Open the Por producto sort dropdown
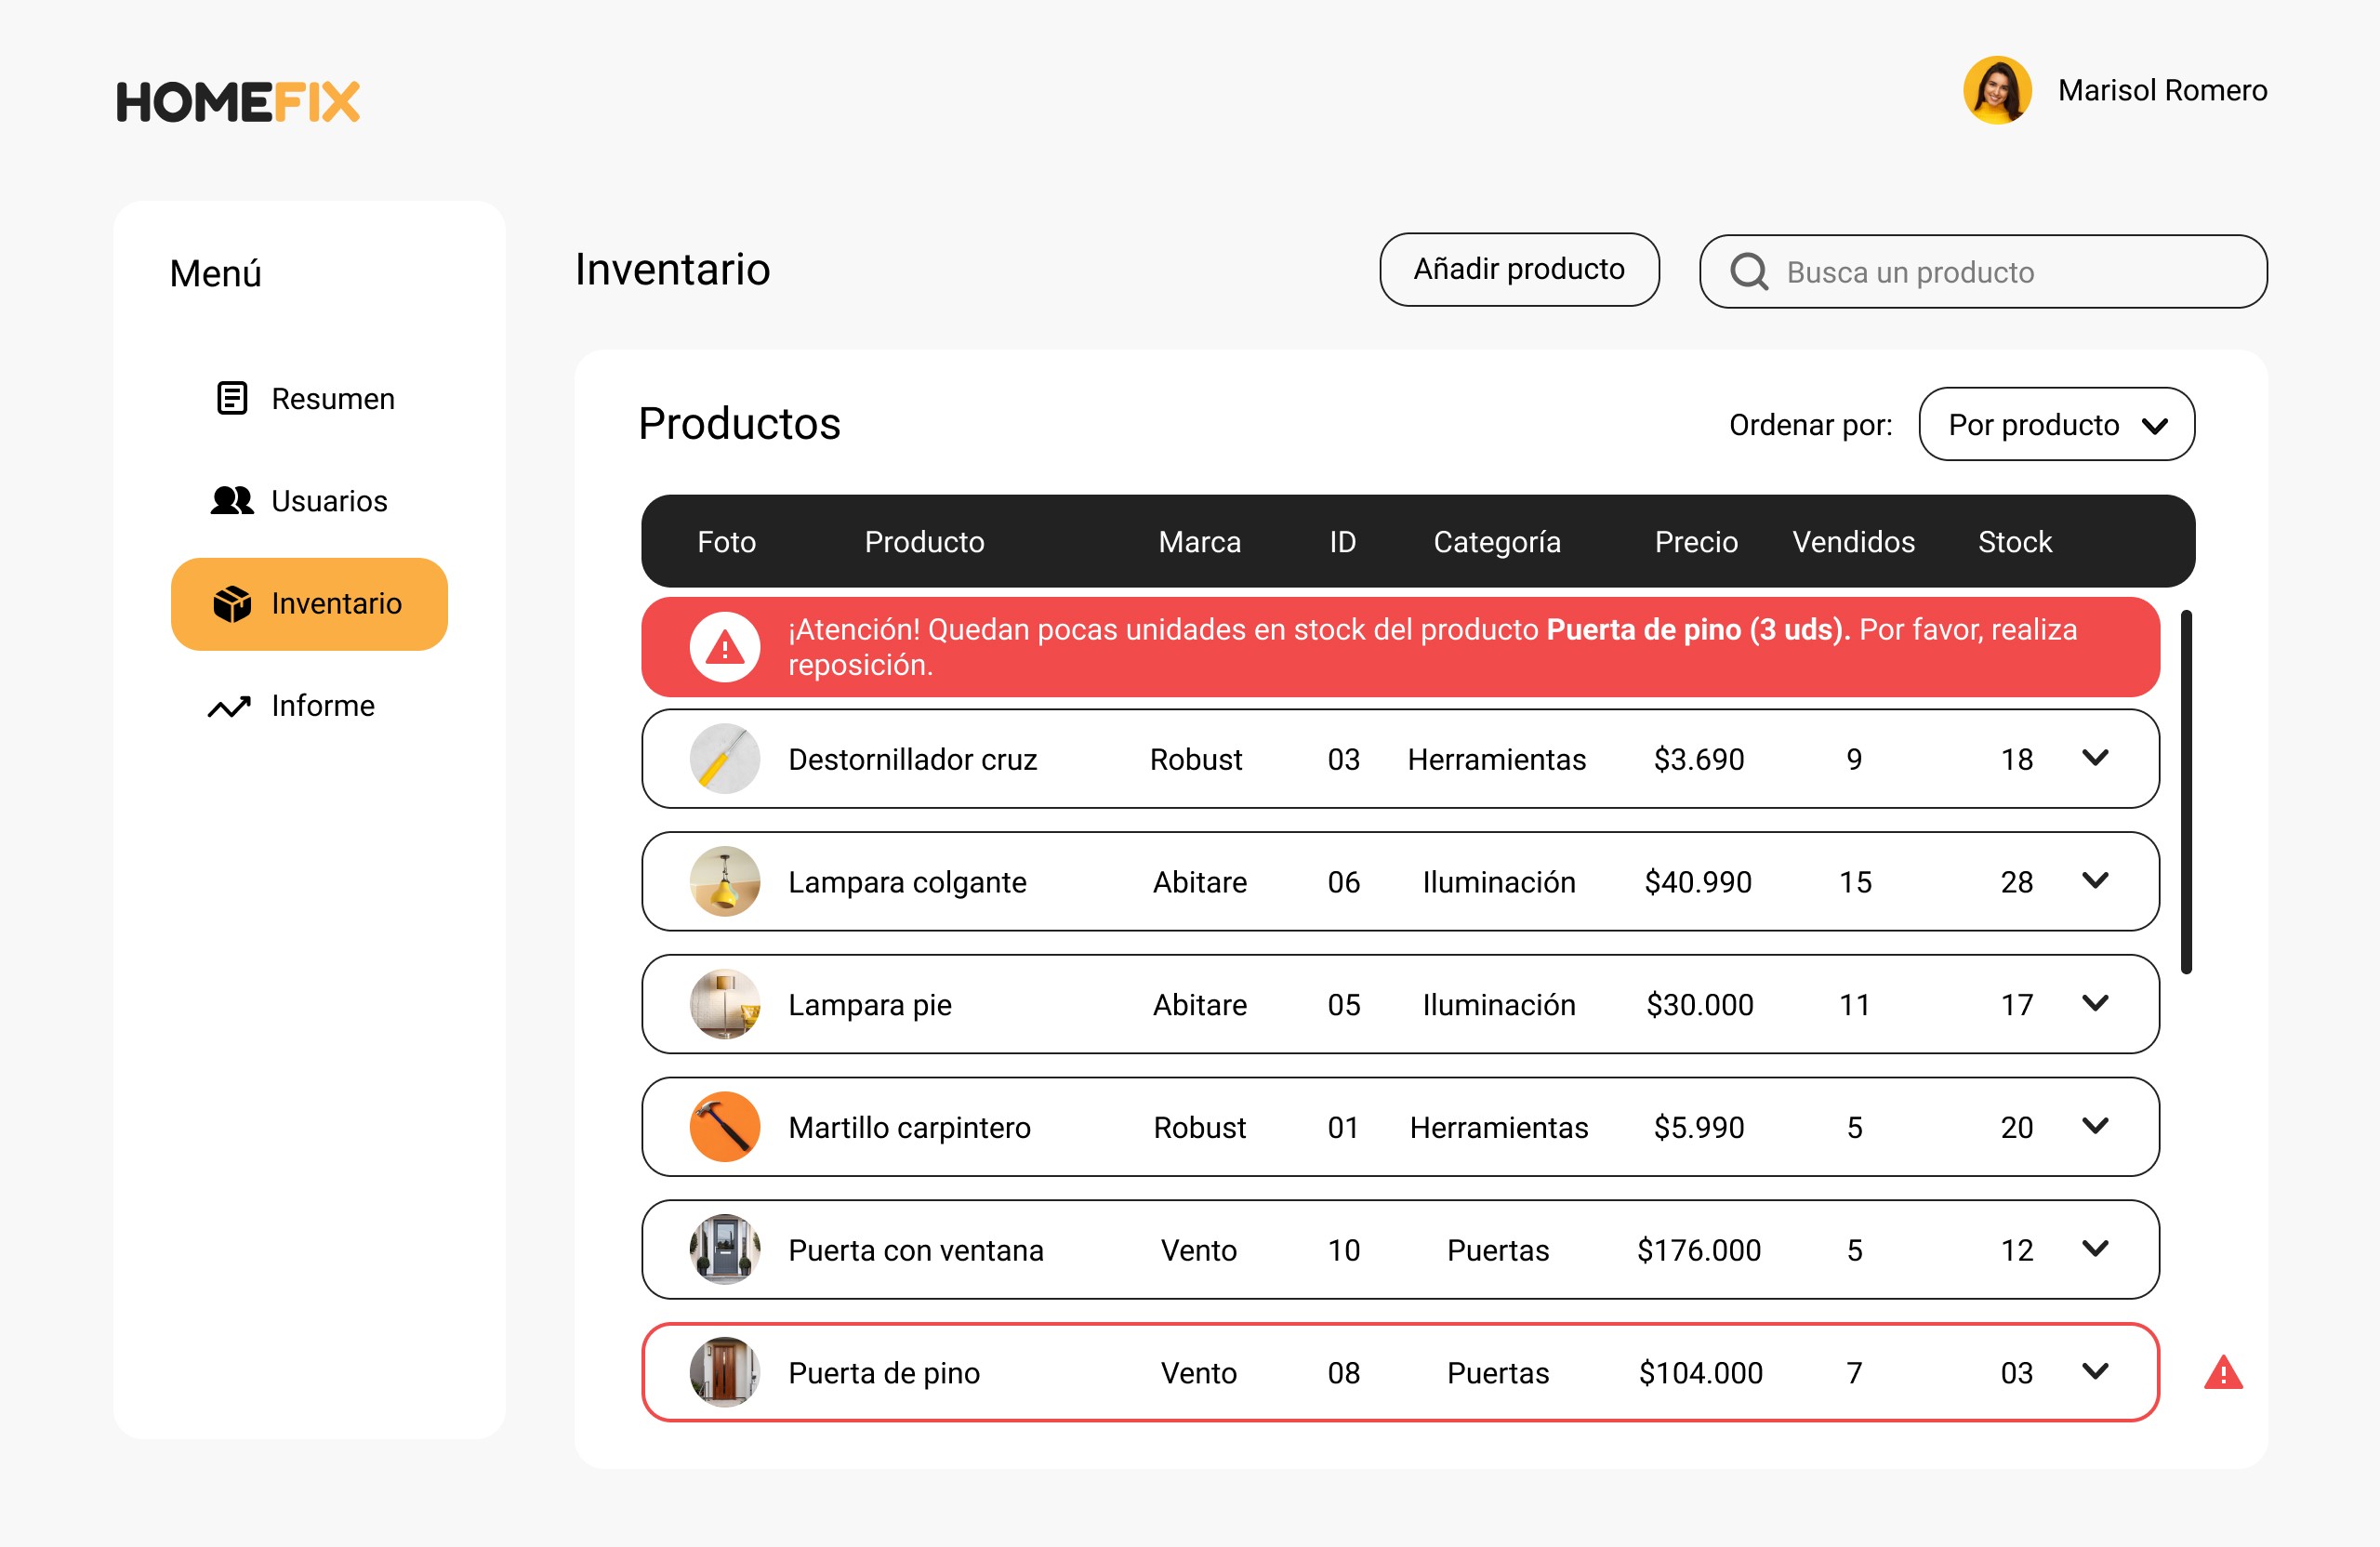This screenshot has width=2380, height=1547. (x=2056, y=425)
